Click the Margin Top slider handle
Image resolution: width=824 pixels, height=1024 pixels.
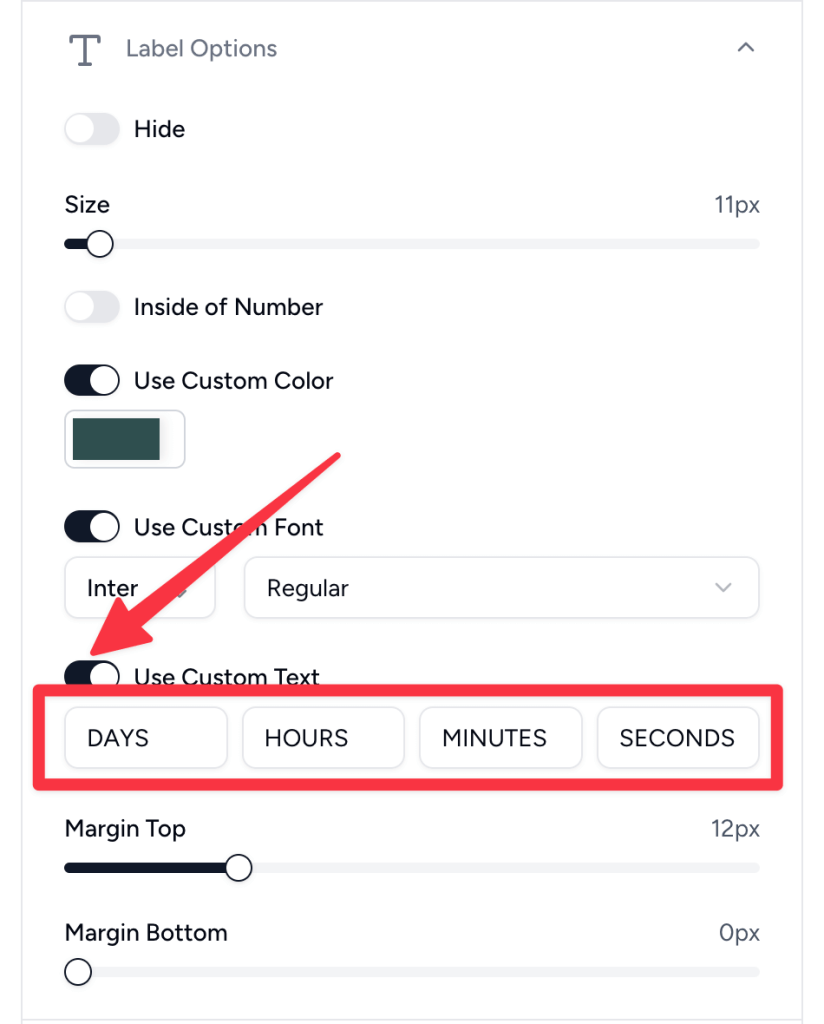239,868
